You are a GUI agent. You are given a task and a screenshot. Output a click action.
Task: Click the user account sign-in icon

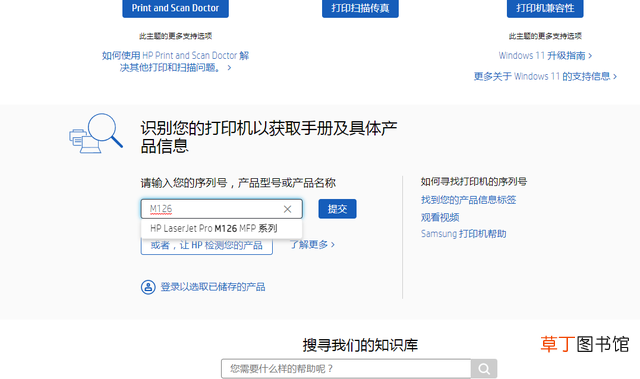[x=148, y=287]
